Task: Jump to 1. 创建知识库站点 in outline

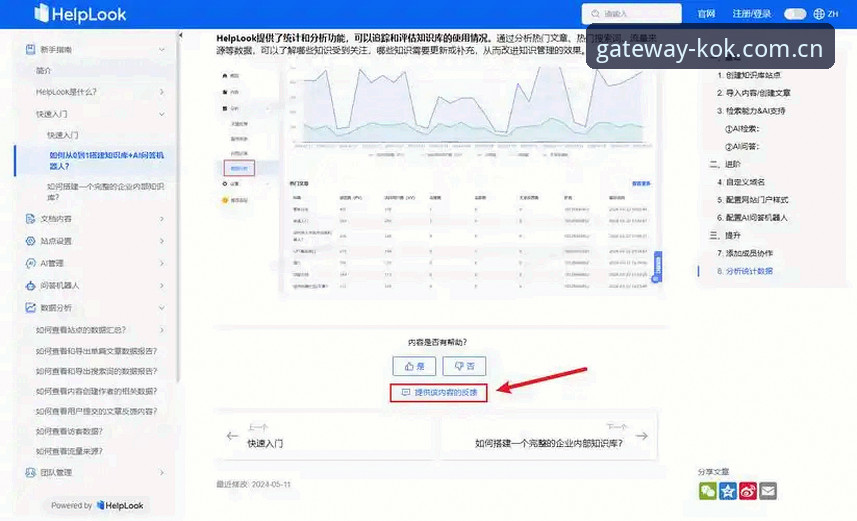Action: tap(749, 75)
